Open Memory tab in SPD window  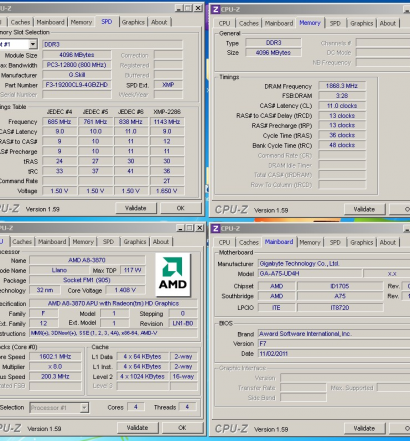tap(81, 22)
